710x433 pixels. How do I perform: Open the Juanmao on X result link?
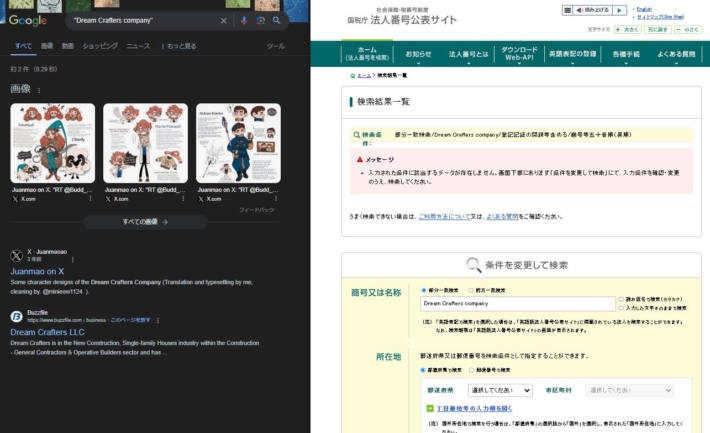[x=37, y=271]
